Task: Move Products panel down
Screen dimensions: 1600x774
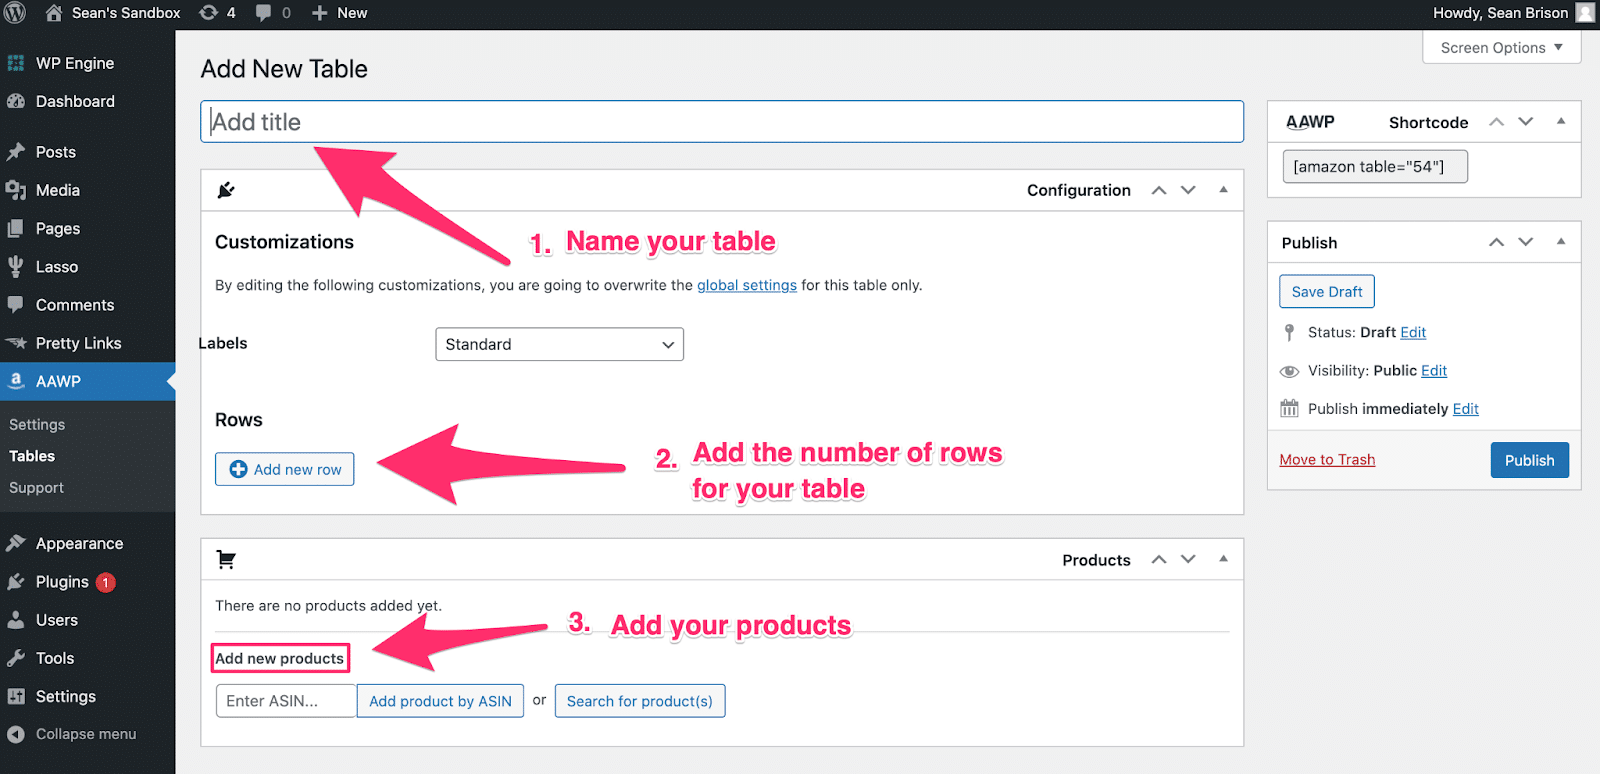Action: (x=1188, y=559)
